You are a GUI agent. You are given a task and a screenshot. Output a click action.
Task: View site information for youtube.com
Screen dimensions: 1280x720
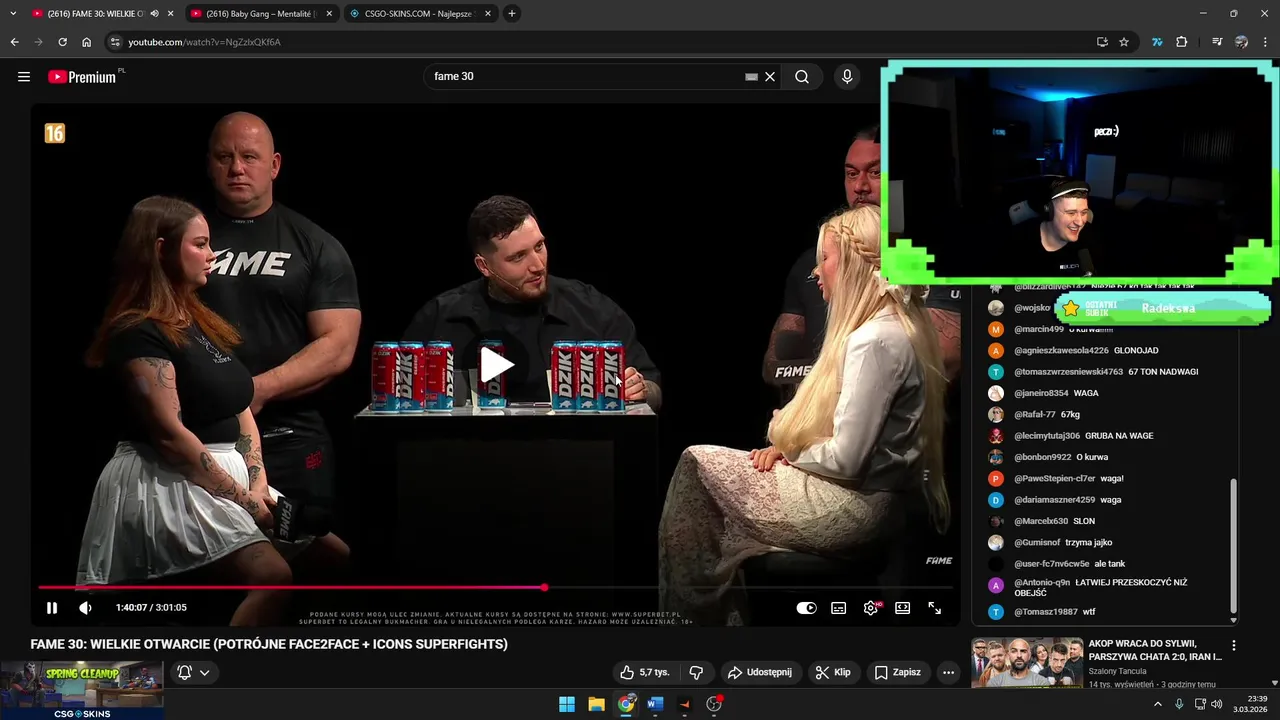pyautogui.click(x=115, y=42)
